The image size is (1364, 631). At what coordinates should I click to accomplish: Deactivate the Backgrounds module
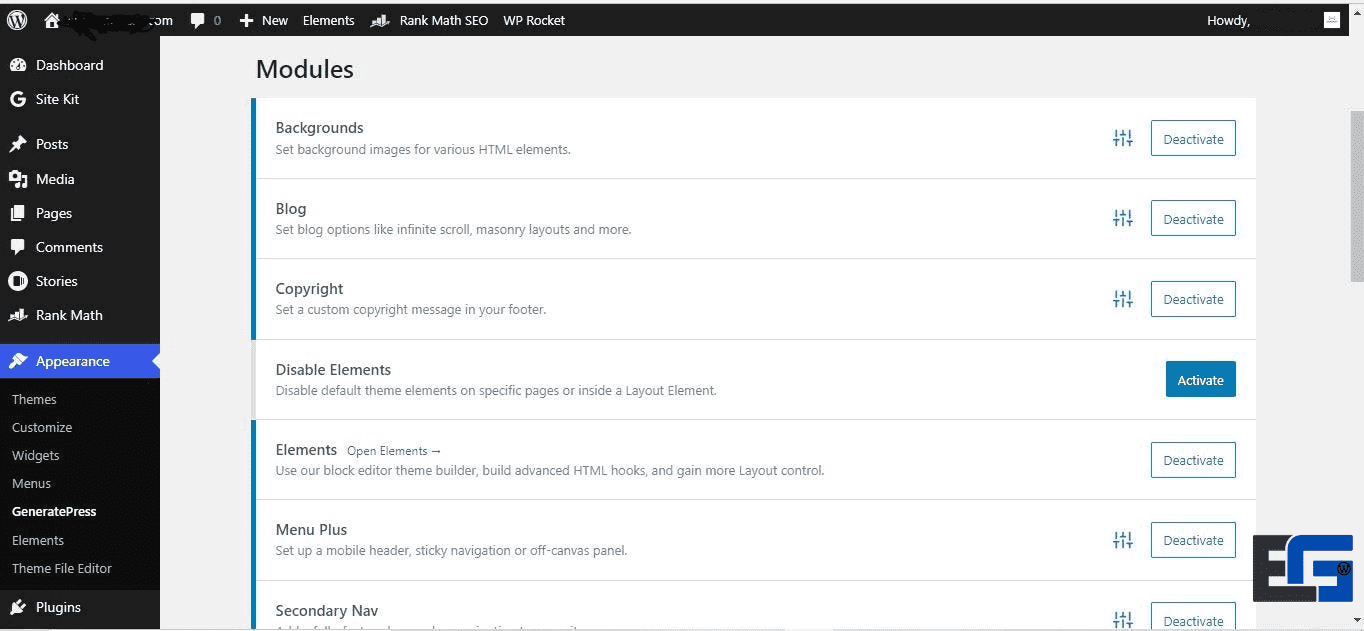tap(1193, 139)
